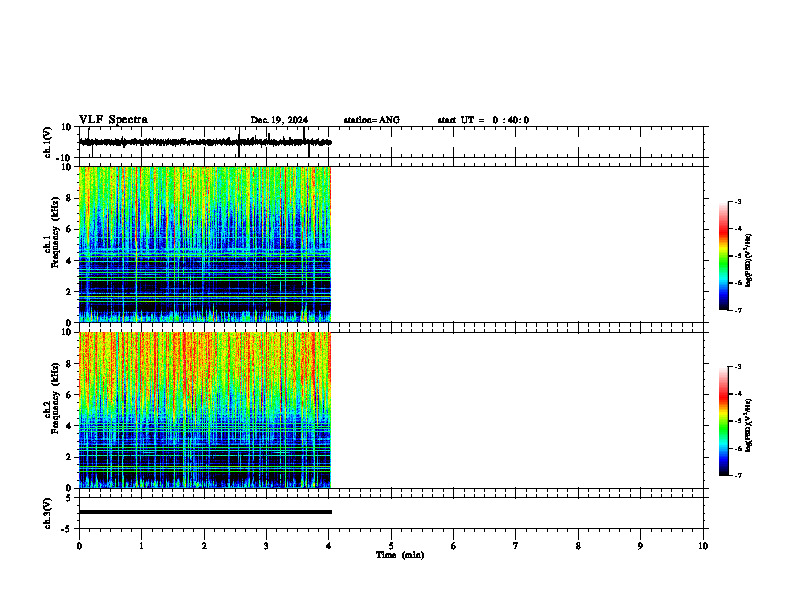
Task: Select the 'Time (min)' axis label
Action: point(400,555)
